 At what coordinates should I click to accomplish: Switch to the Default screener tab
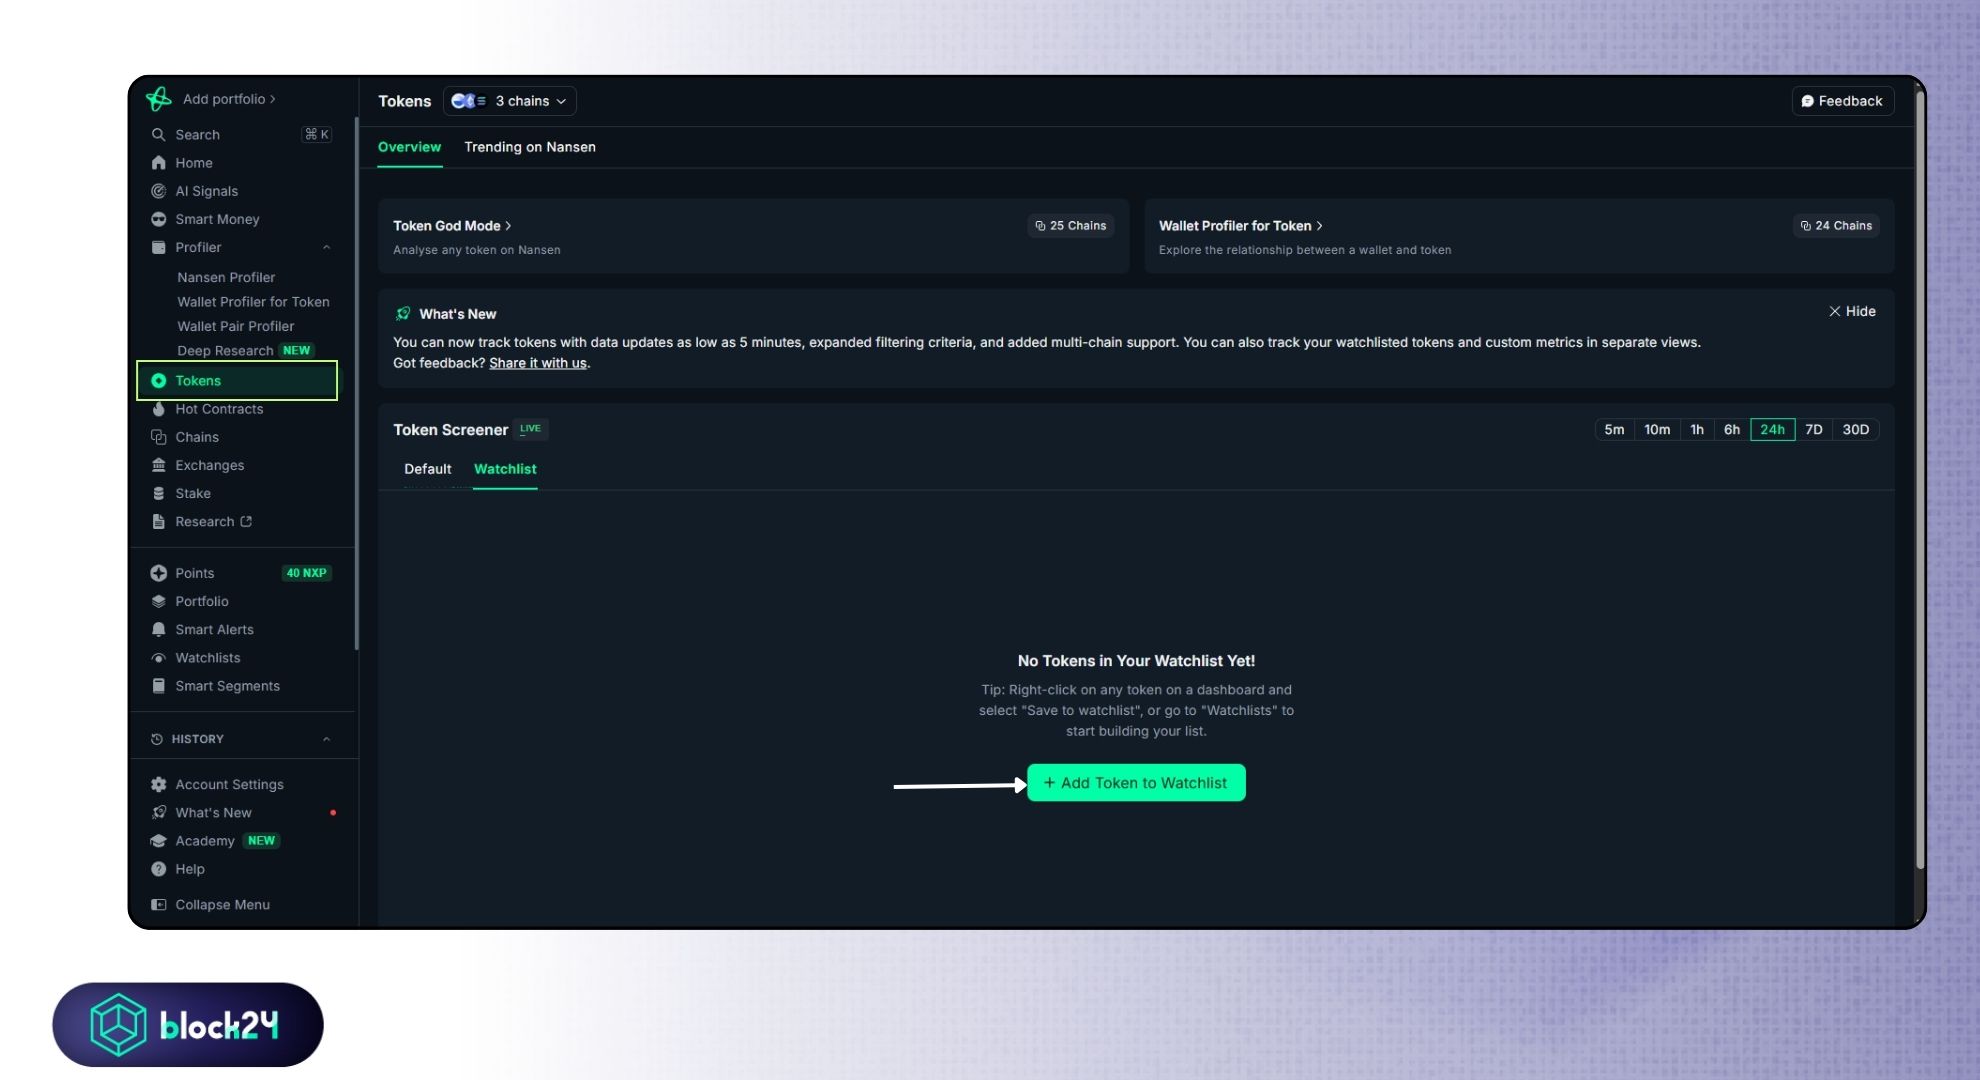tap(427, 469)
